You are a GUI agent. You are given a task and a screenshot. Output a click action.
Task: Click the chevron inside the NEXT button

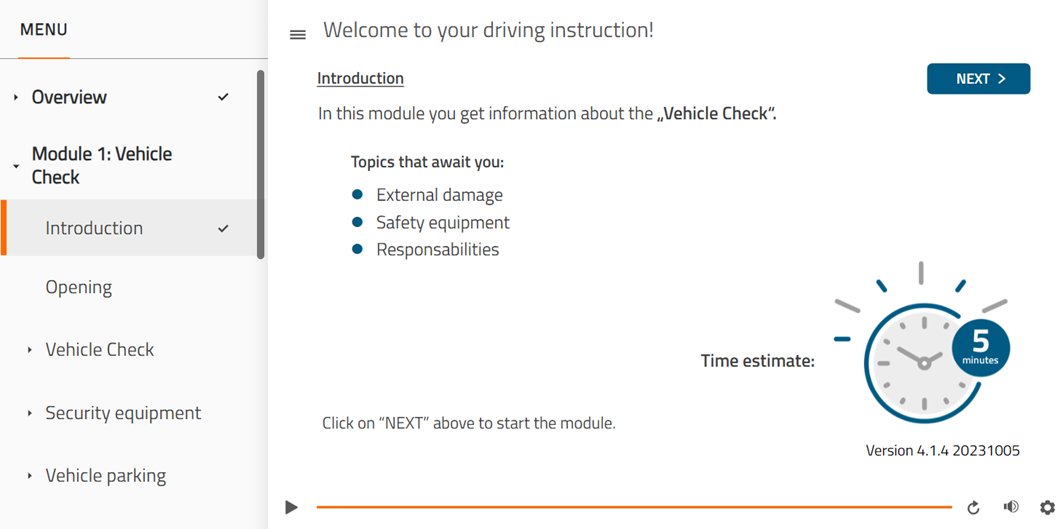tap(1002, 79)
